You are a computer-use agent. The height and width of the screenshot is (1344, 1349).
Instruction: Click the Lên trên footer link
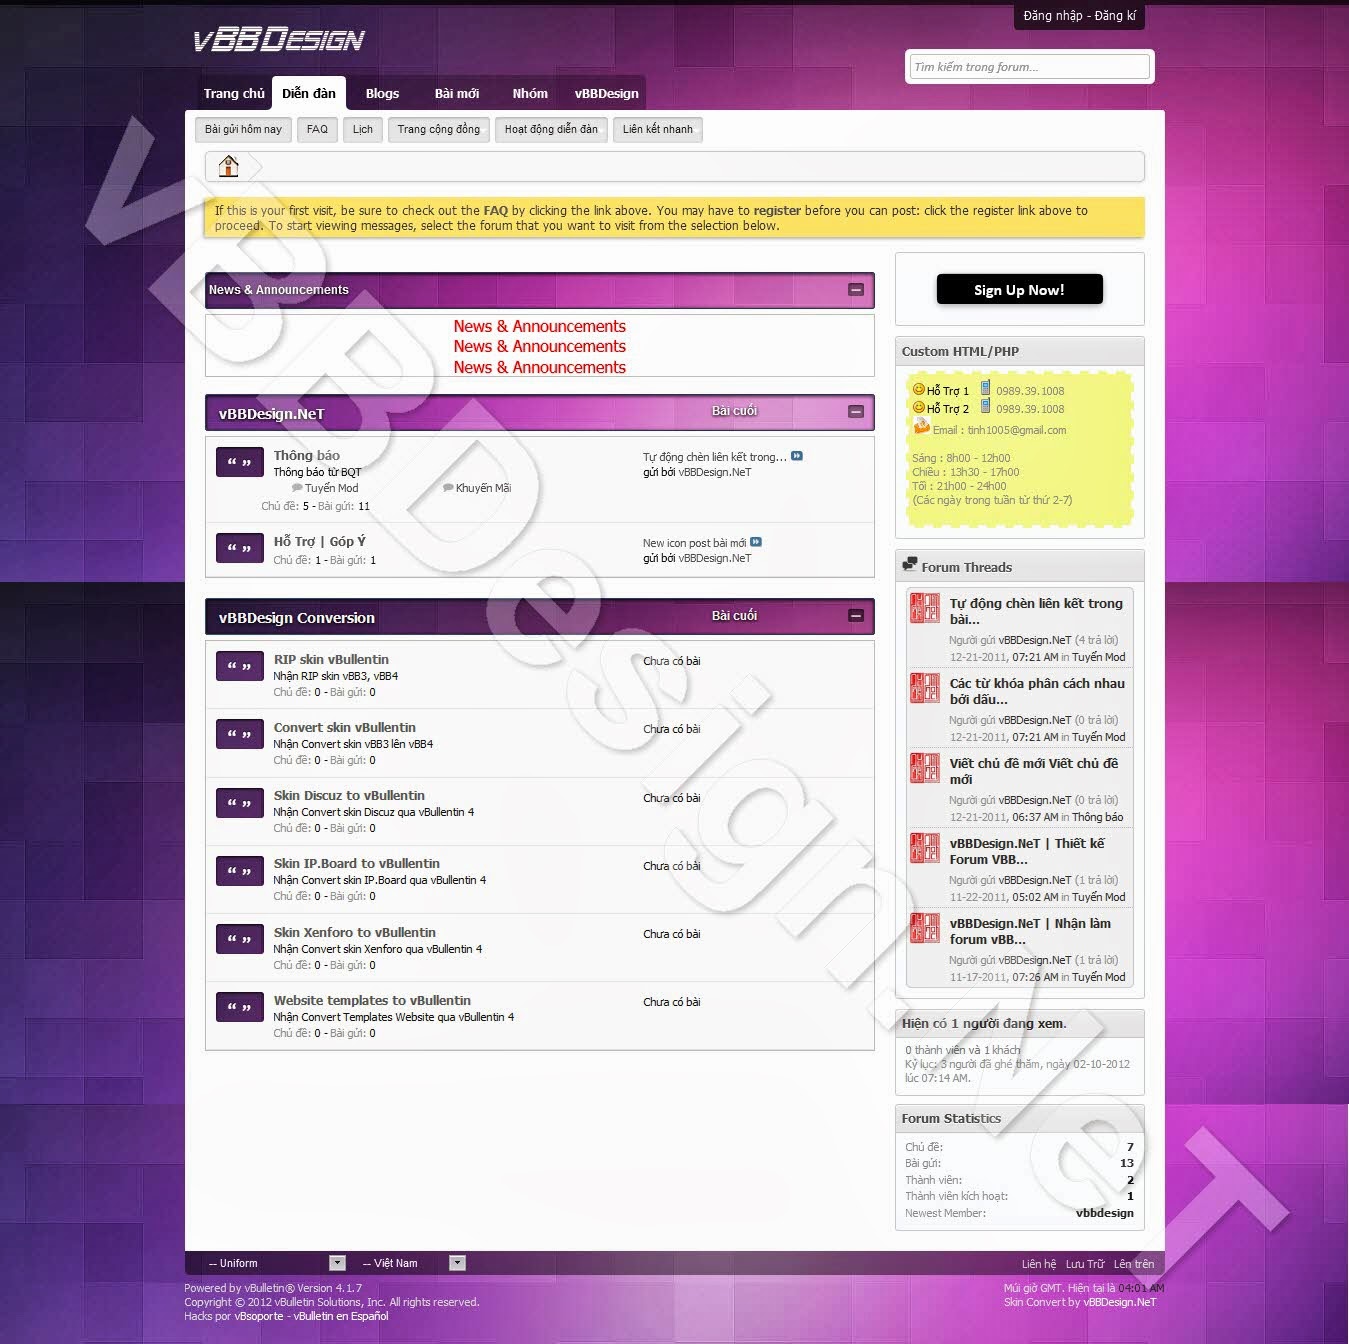click(1134, 1264)
